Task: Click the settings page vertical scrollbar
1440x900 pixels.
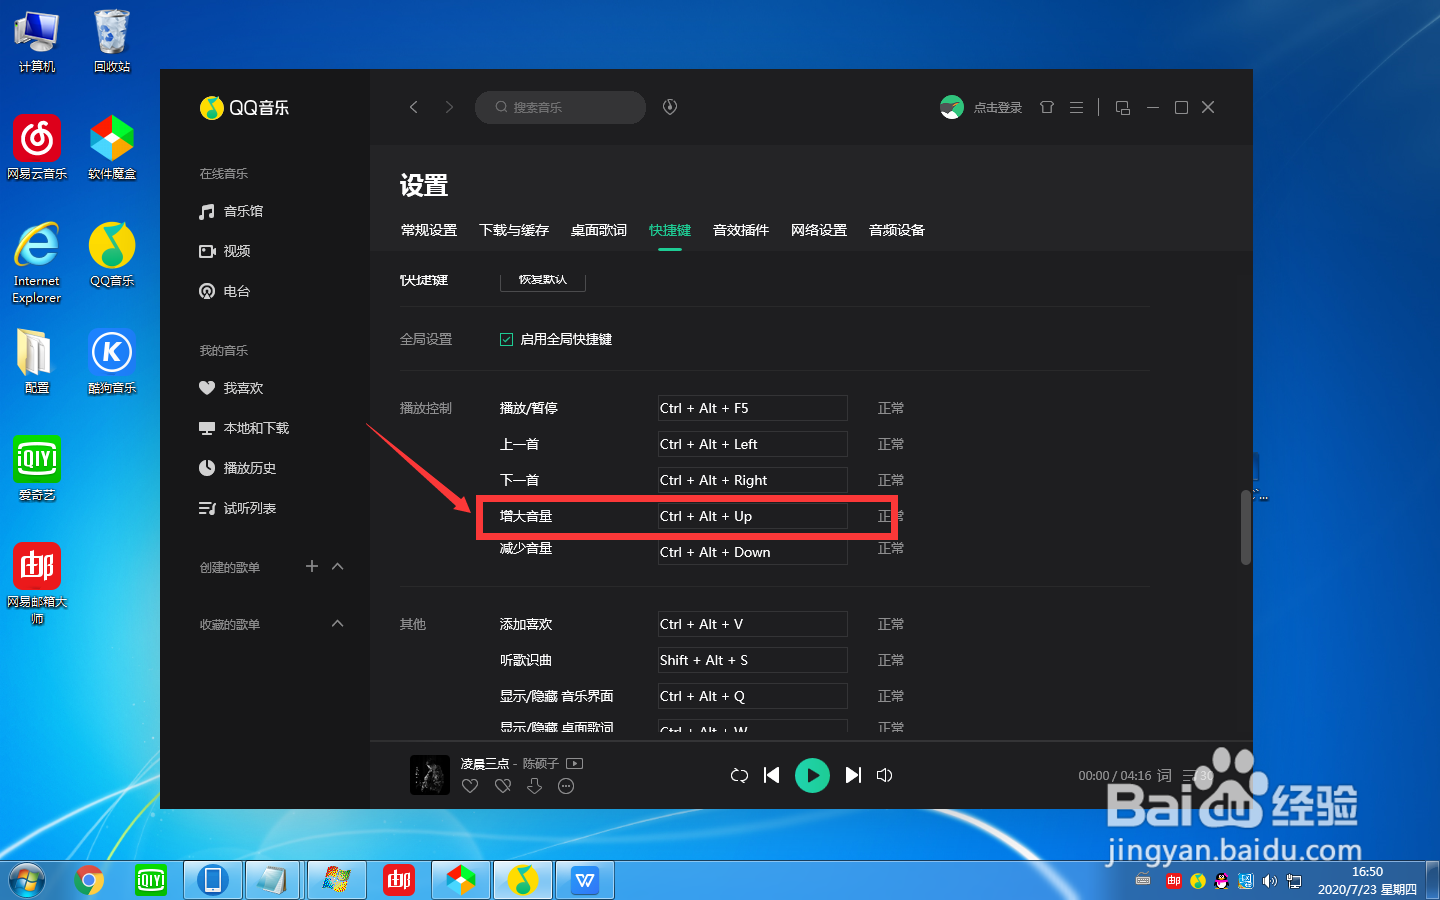Action: [1246, 527]
